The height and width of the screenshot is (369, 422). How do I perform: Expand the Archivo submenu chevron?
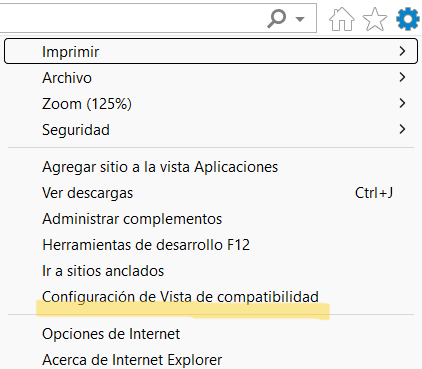402,77
